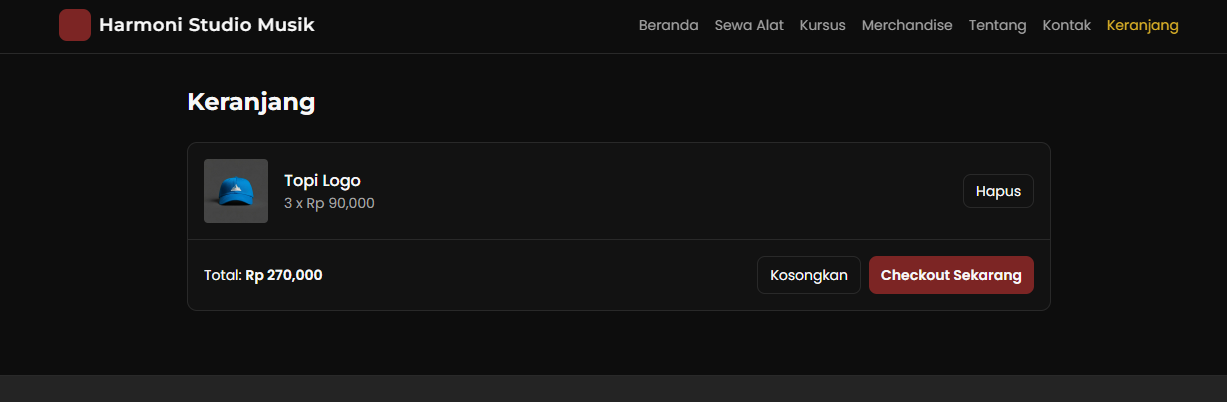Remove Topi Logo with Hapus button
The image size is (1227, 402).
(998, 191)
